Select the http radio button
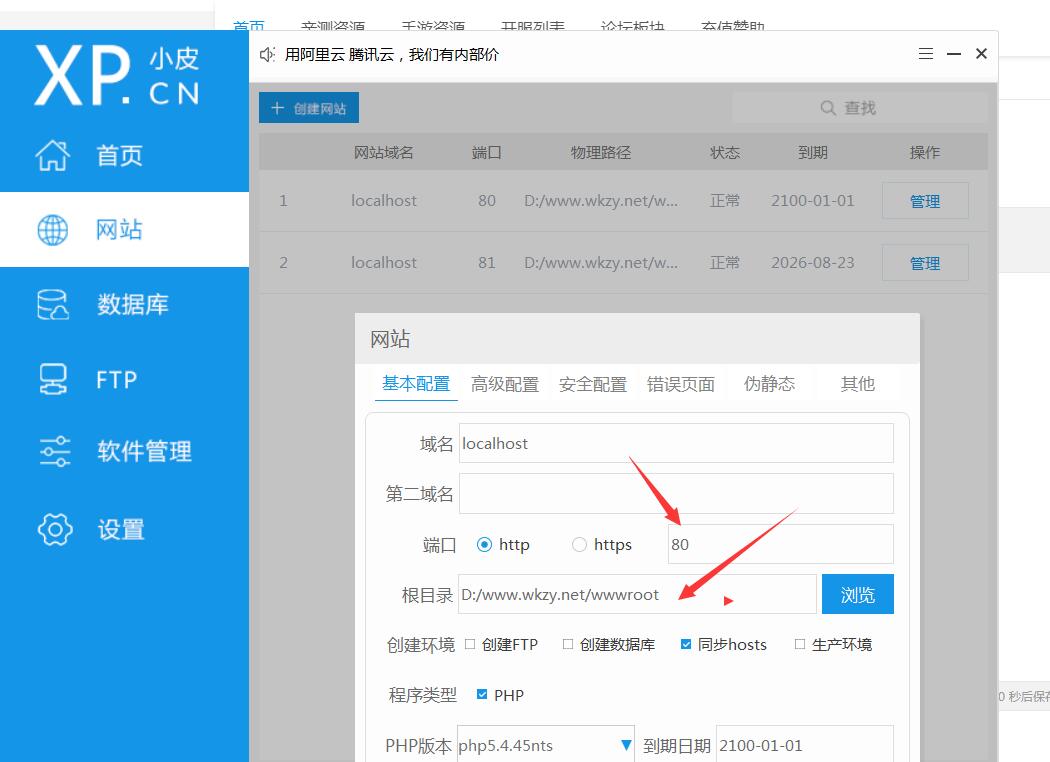Image resolution: width=1050 pixels, height=762 pixels. pyautogui.click(x=485, y=545)
